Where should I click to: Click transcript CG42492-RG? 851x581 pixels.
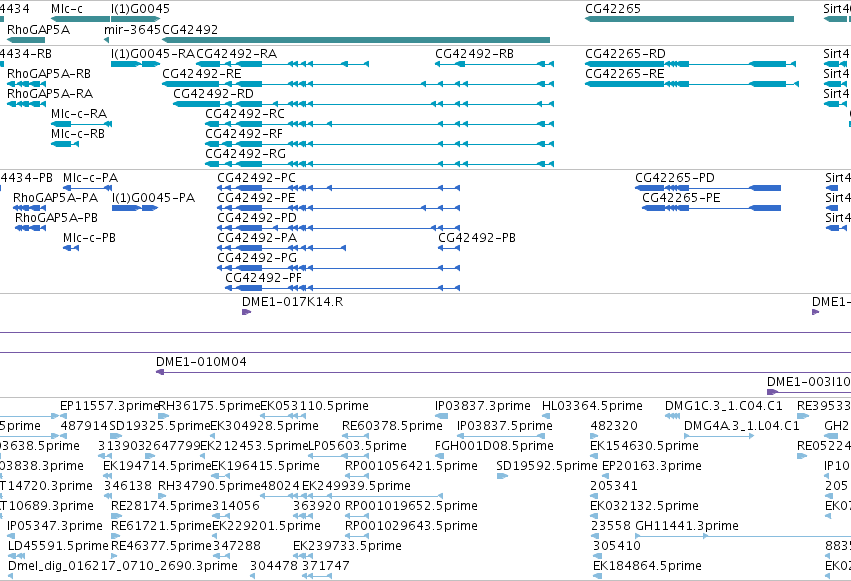(379, 164)
